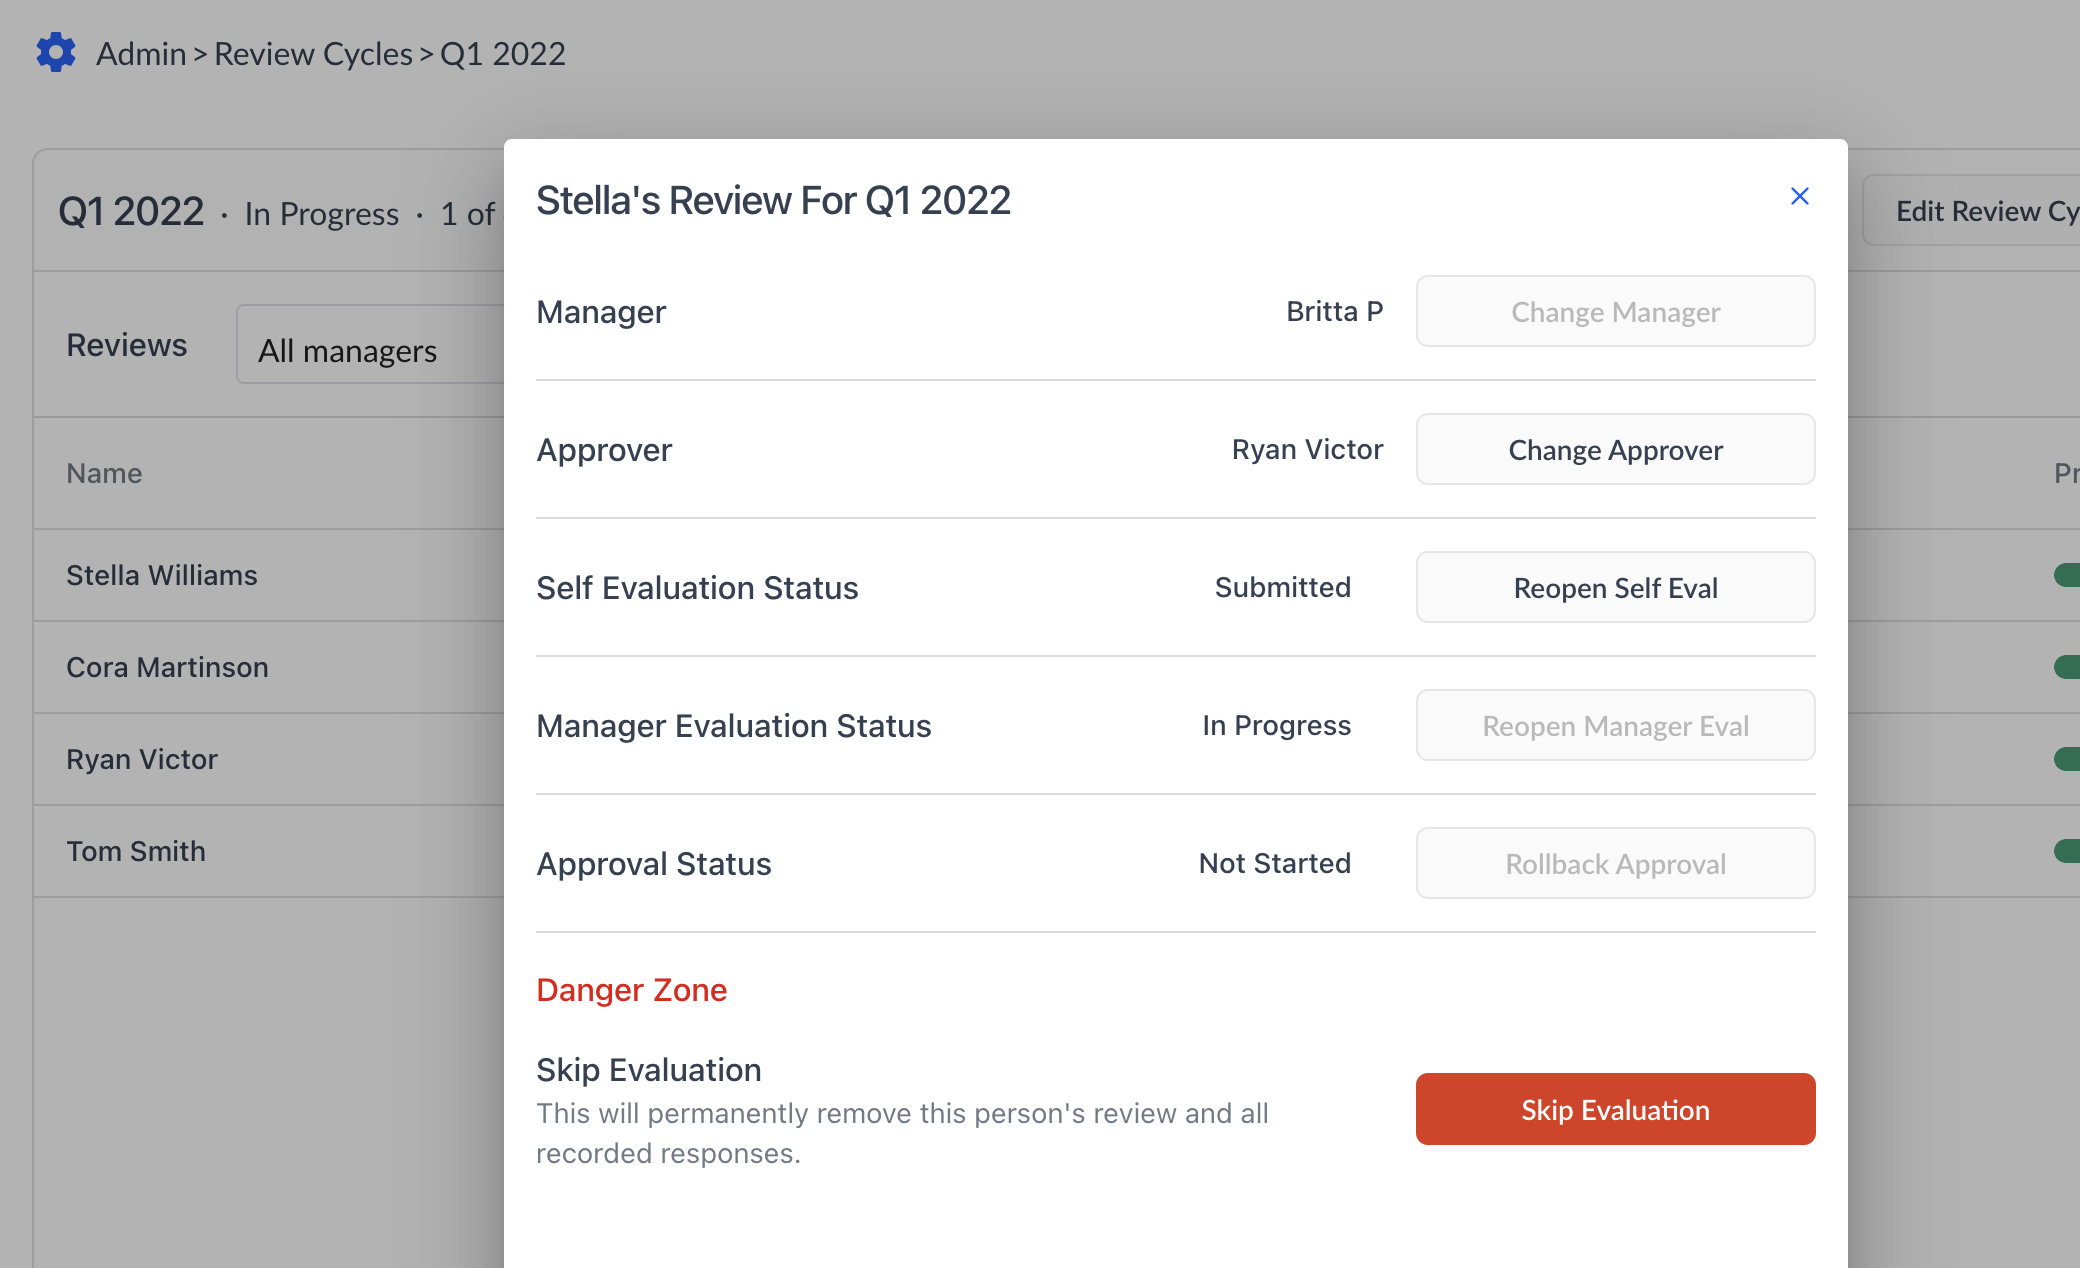Select the Stella Williams row

pos(162,575)
